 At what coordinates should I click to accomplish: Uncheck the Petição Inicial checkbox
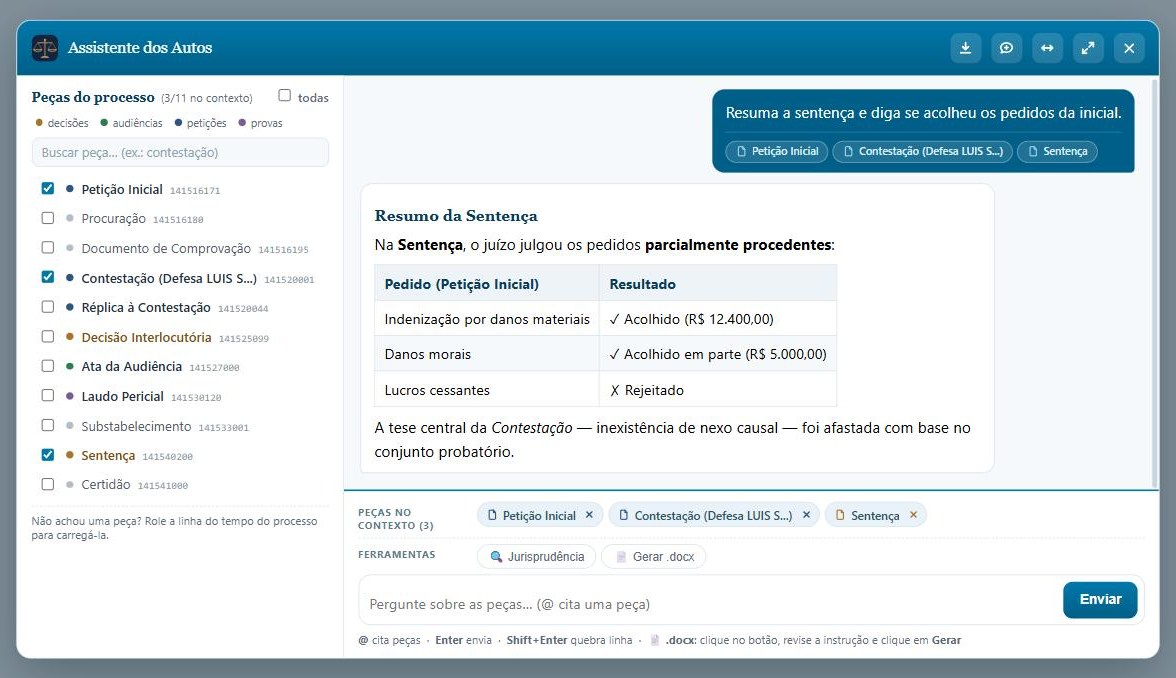(48, 188)
